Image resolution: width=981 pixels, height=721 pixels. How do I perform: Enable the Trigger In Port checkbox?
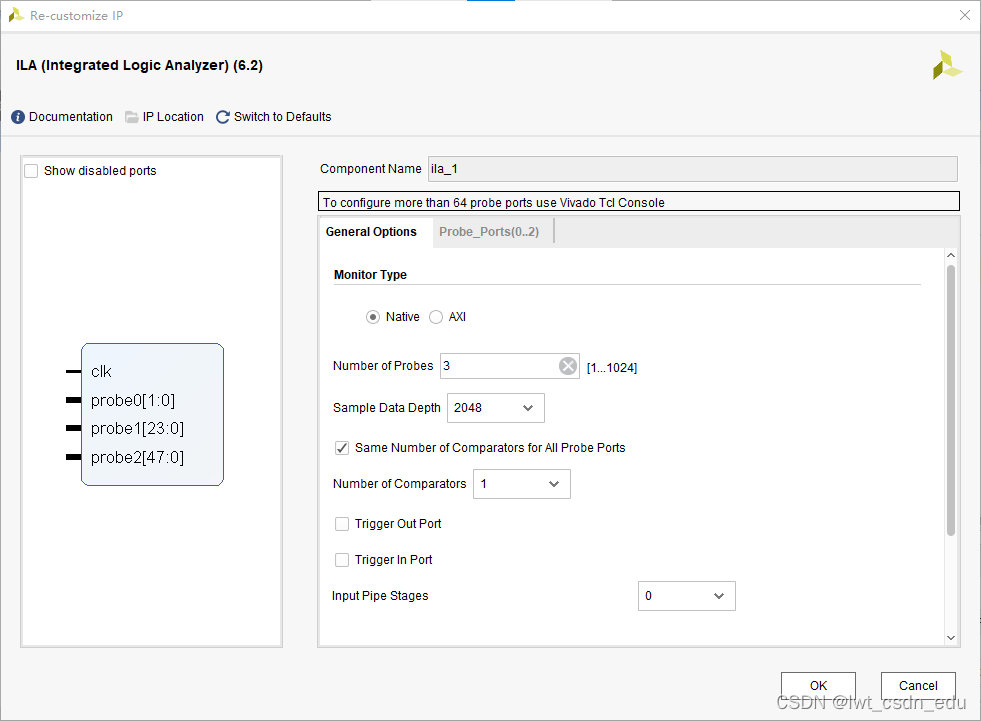(342, 560)
